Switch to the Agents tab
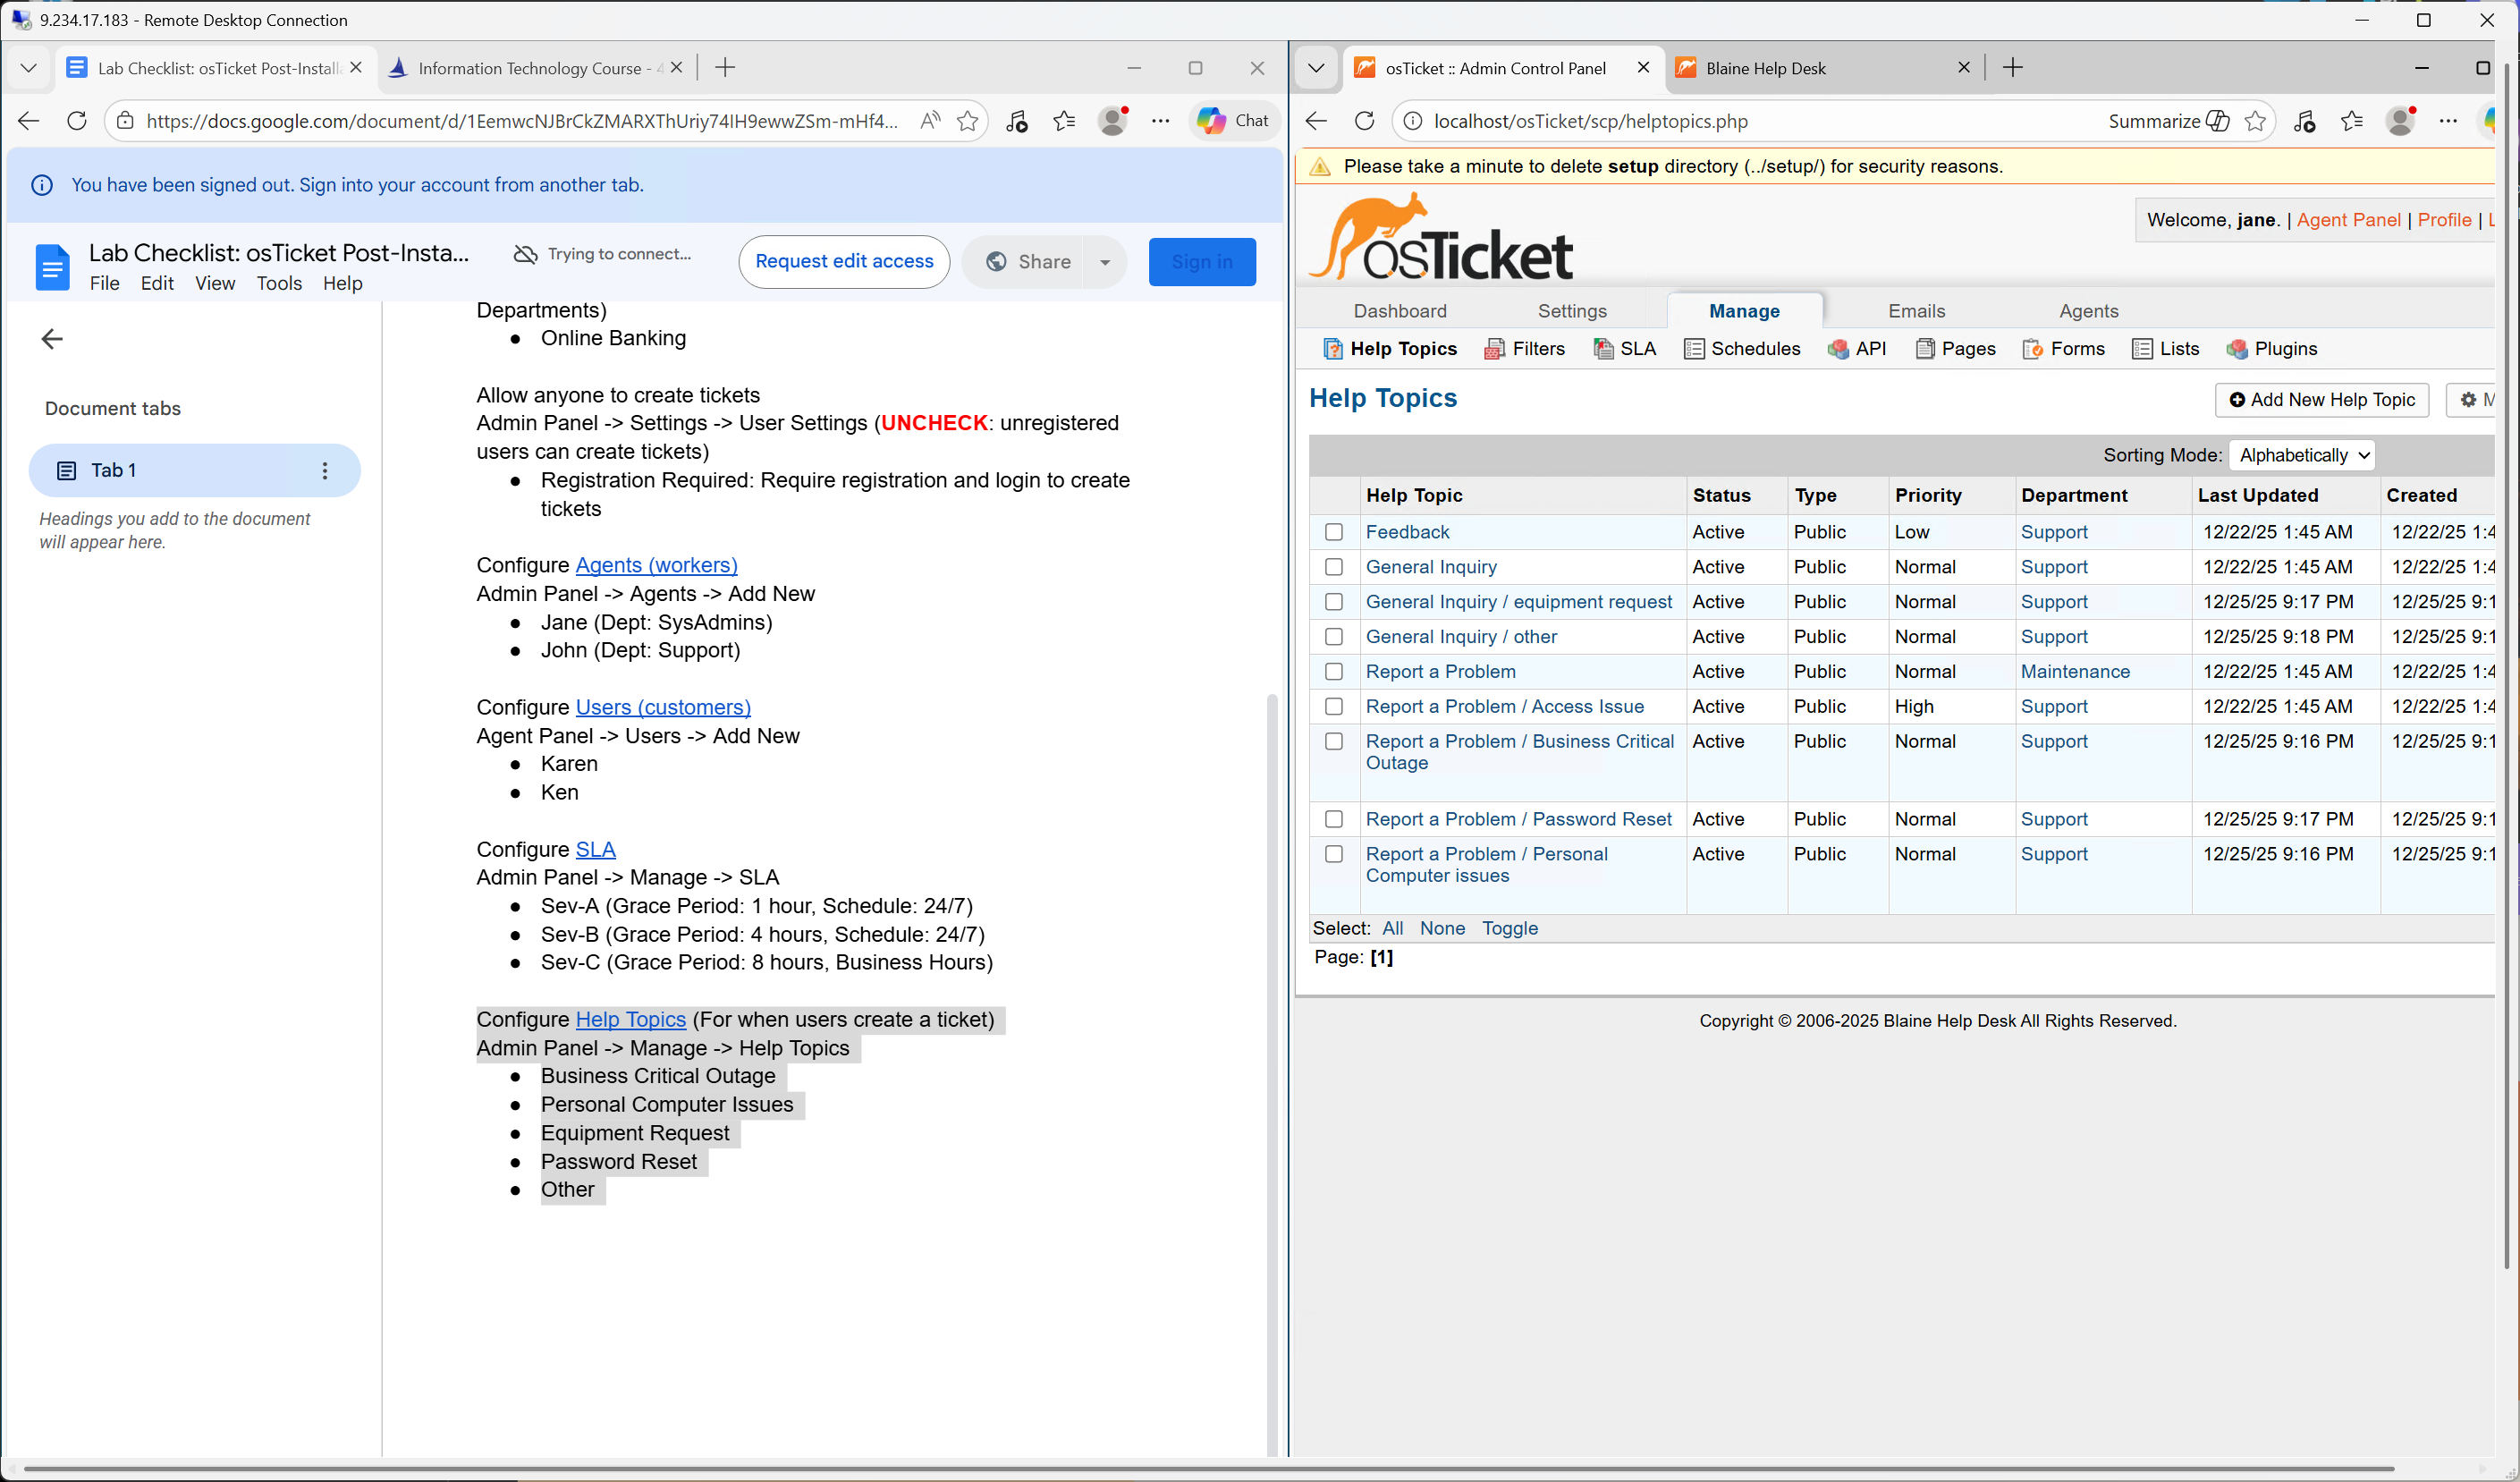Screen dimensions: 2520x1482 pos(2088,311)
